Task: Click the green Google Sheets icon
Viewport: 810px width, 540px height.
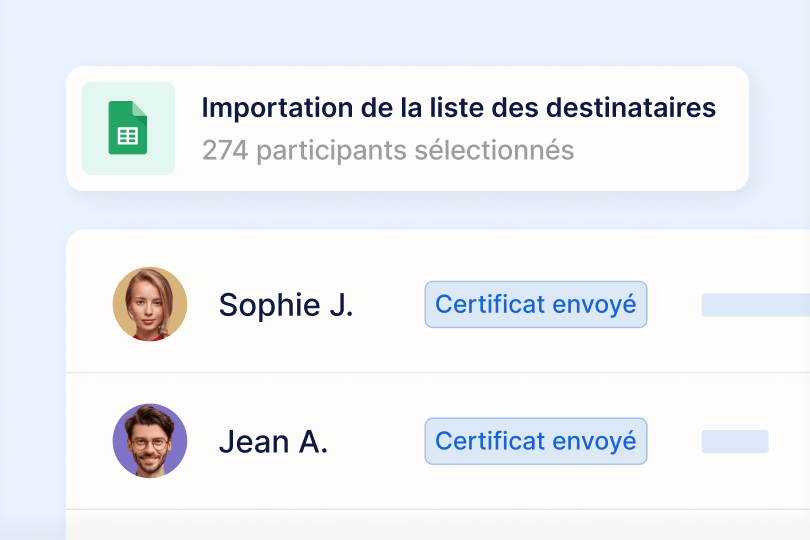Action: (x=128, y=128)
